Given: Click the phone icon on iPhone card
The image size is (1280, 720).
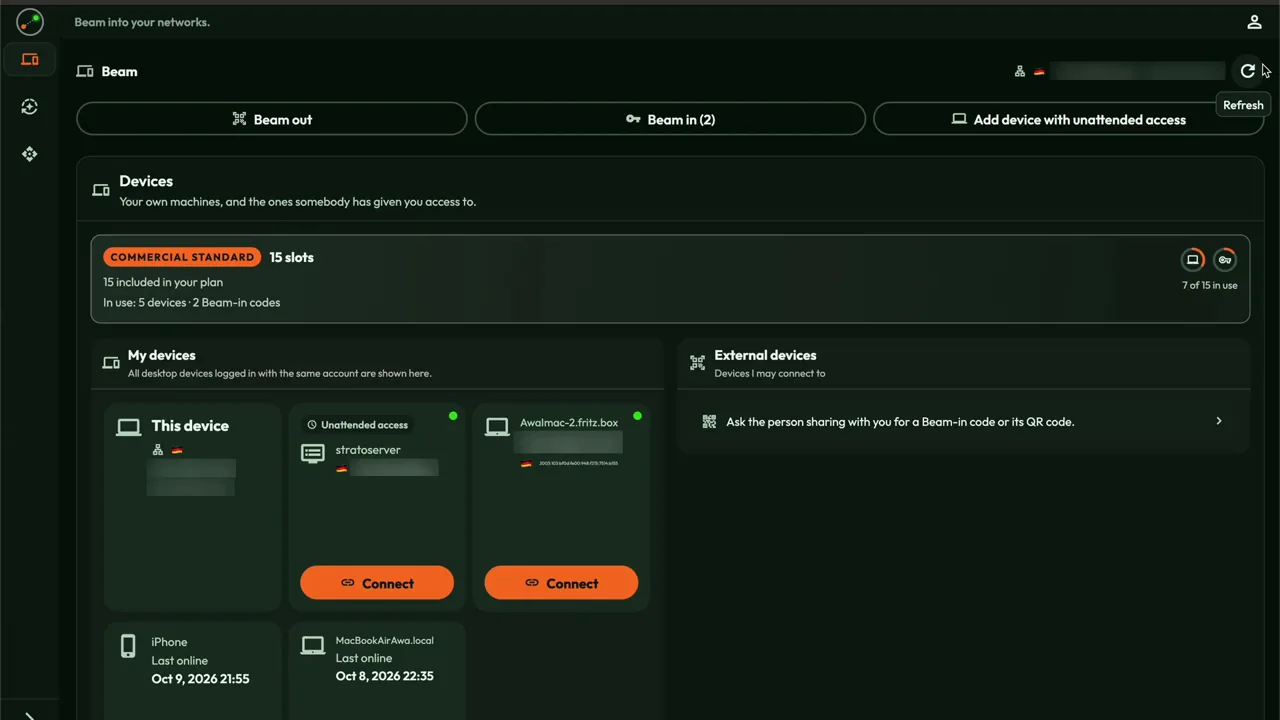Looking at the screenshot, I should 128,646.
